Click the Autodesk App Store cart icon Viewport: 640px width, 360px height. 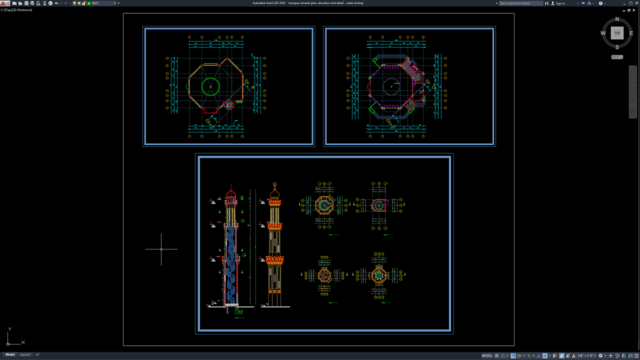583,3
